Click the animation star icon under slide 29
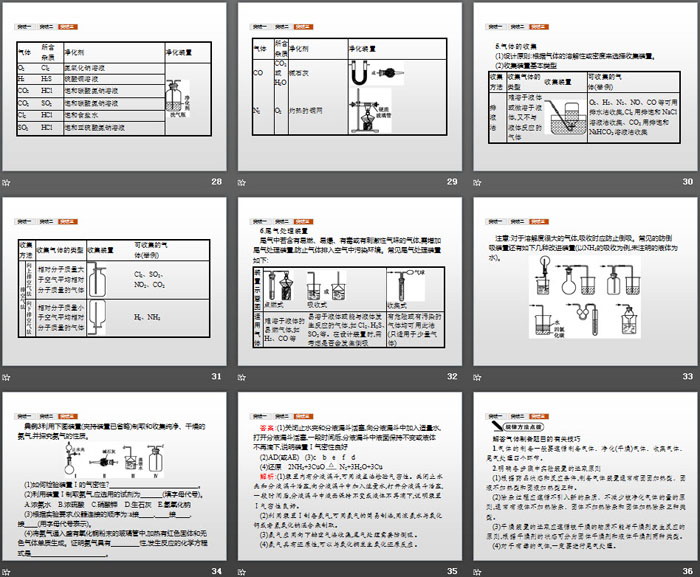 coord(243,182)
